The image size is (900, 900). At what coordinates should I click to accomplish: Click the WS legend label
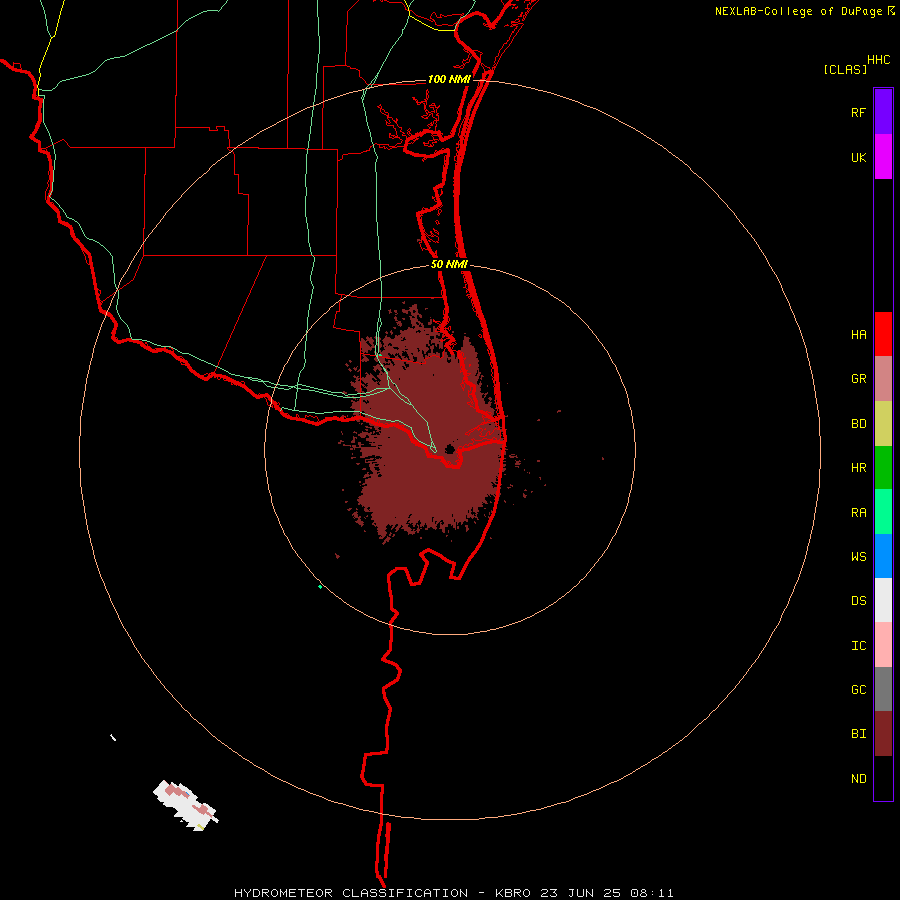858,557
